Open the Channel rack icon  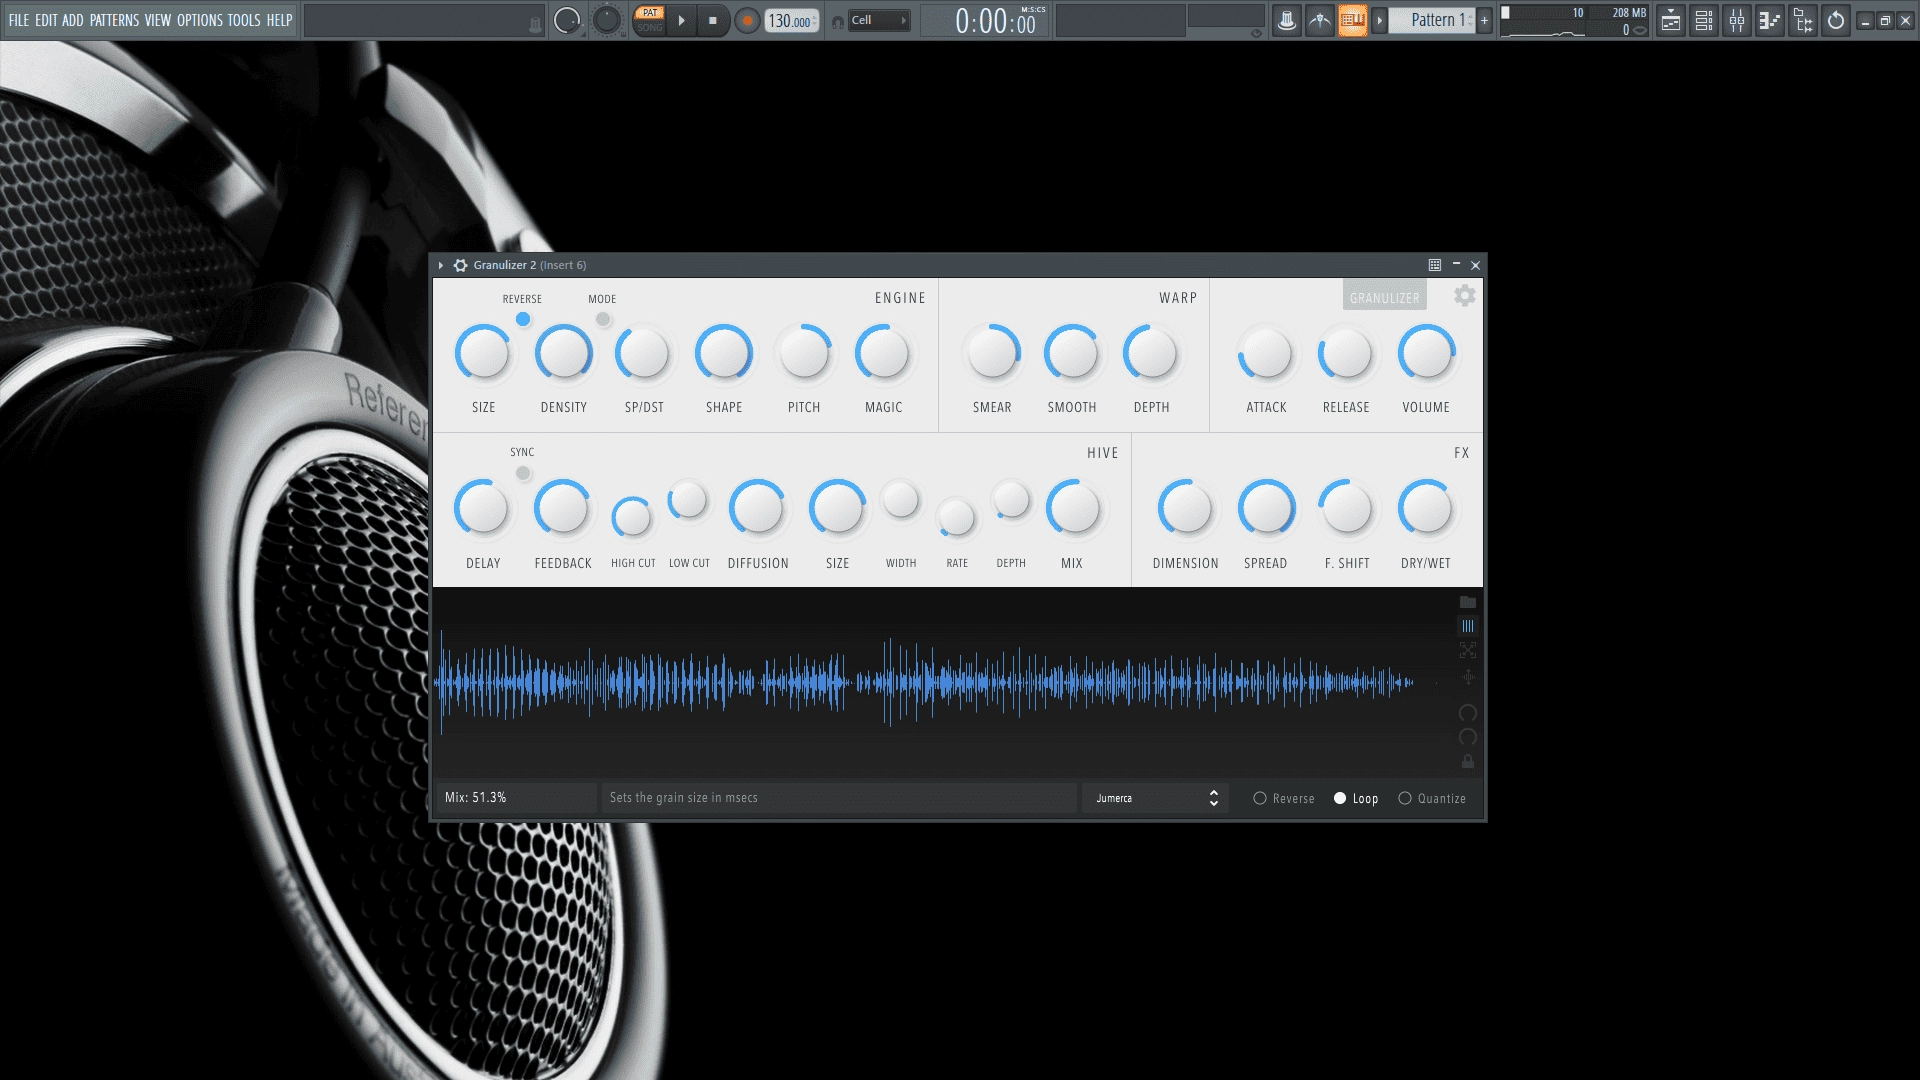(1704, 20)
